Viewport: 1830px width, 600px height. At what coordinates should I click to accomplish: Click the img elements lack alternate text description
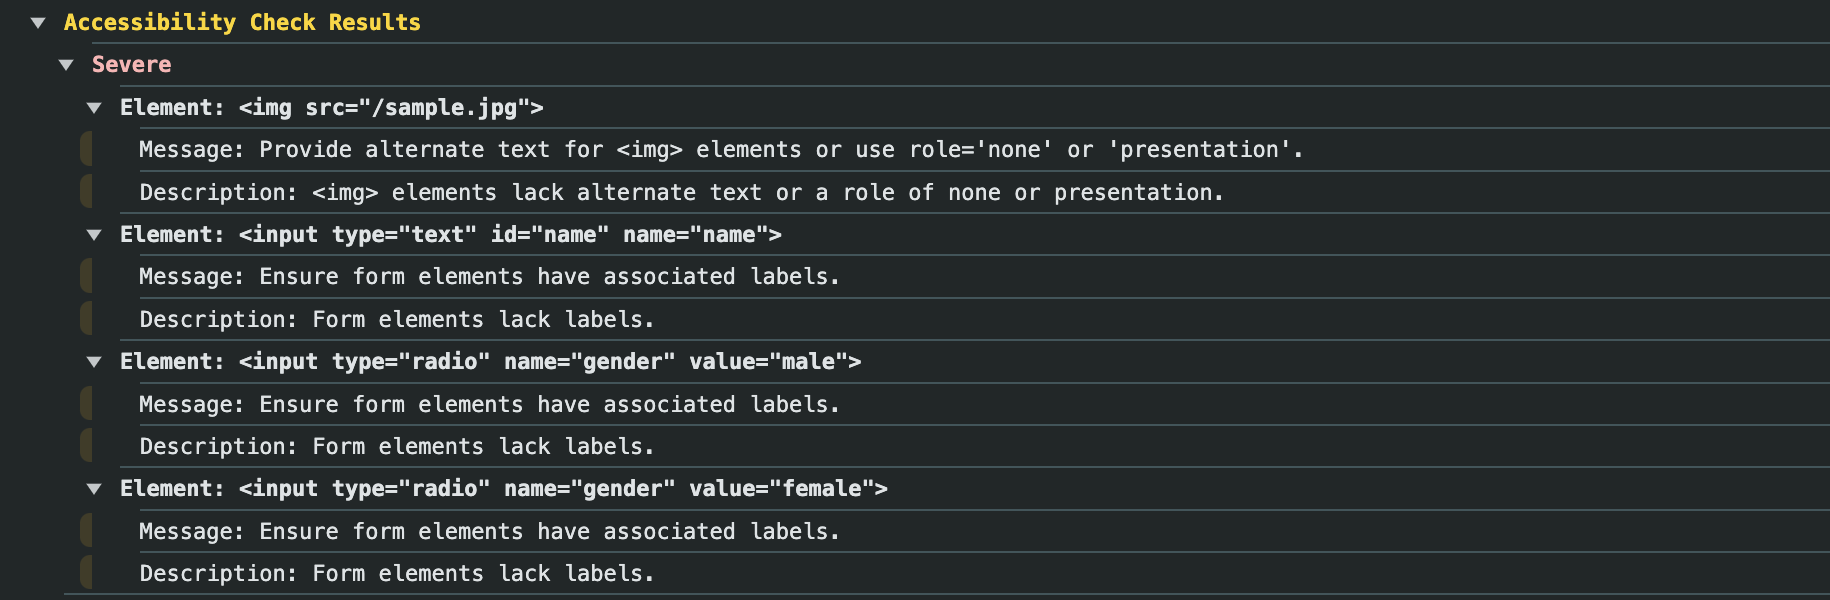pyautogui.click(x=682, y=192)
